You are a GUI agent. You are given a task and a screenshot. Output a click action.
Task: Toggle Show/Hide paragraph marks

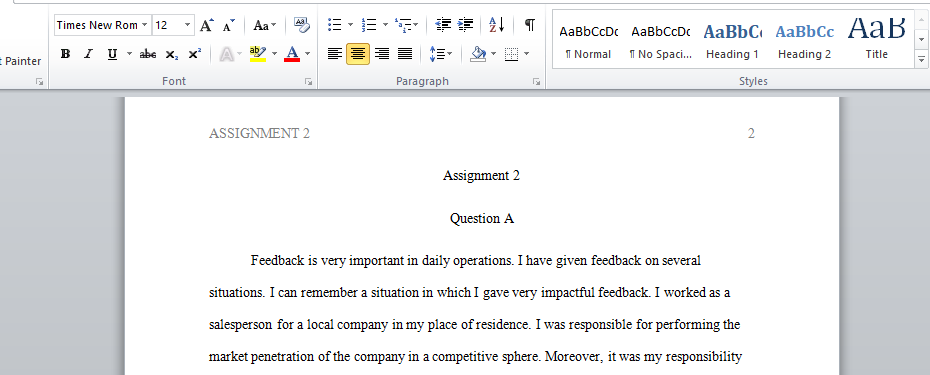(530, 25)
